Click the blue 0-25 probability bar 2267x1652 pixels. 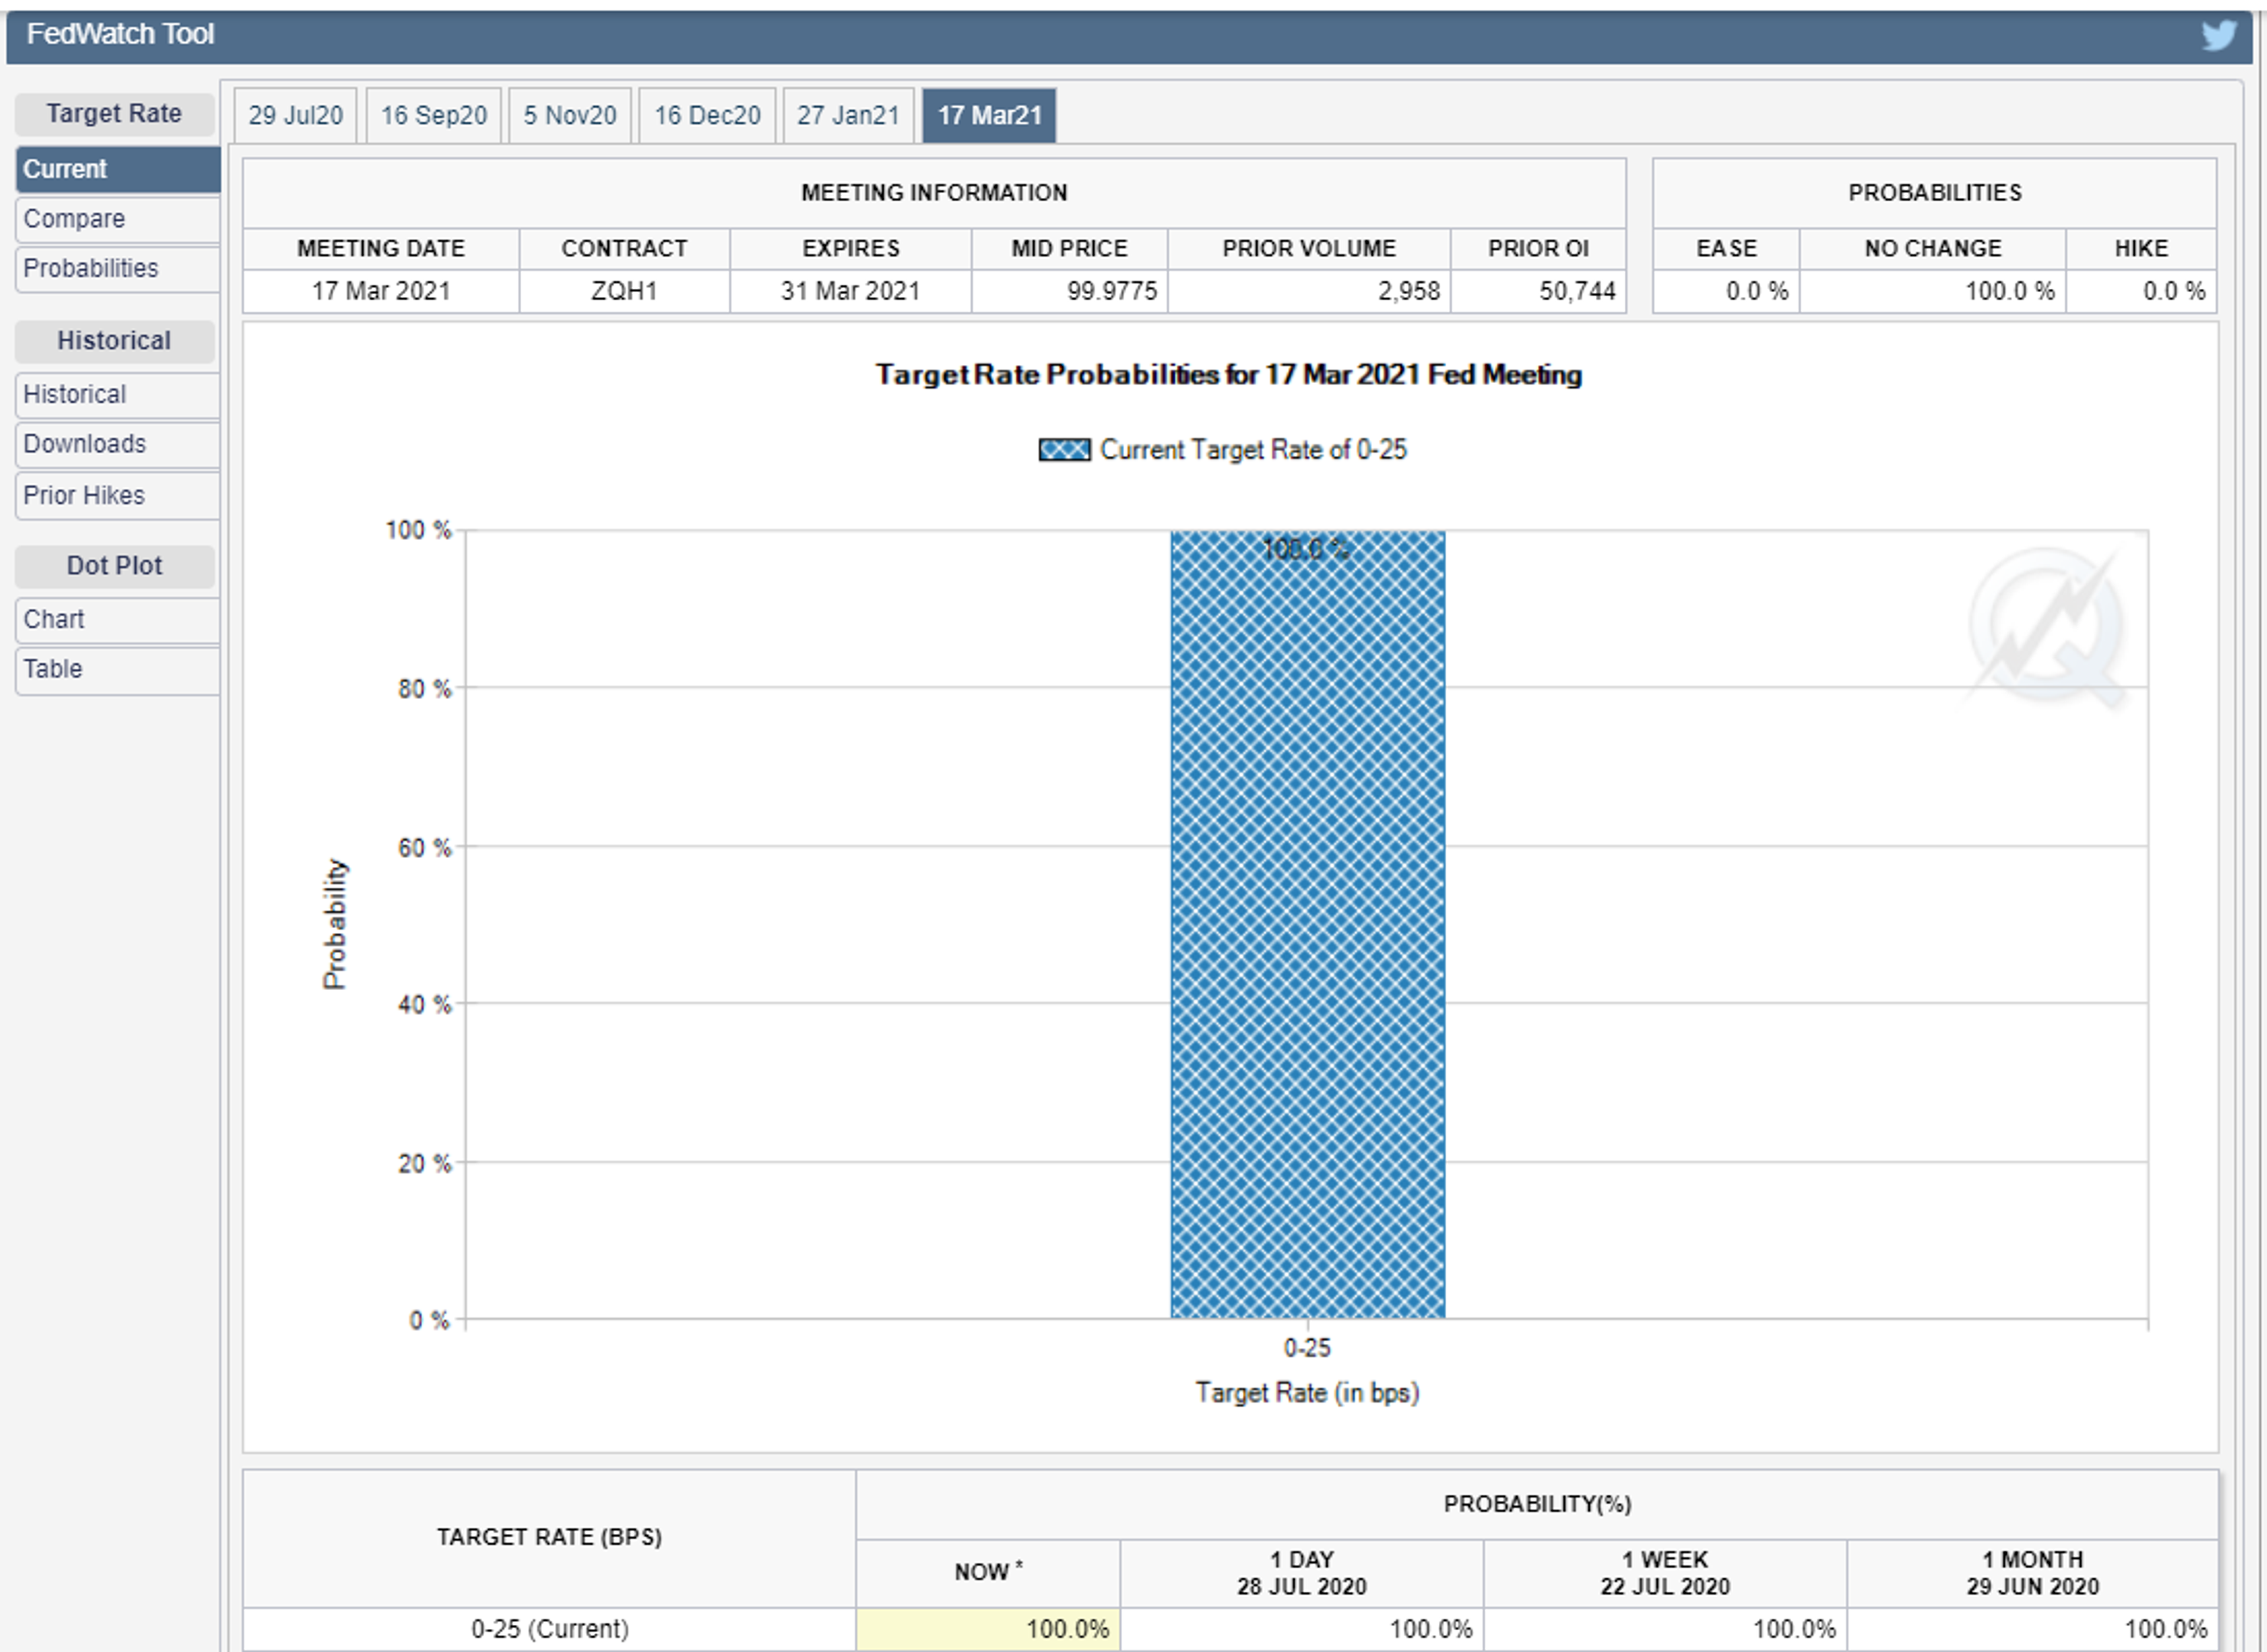click(x=1307, y=925)
